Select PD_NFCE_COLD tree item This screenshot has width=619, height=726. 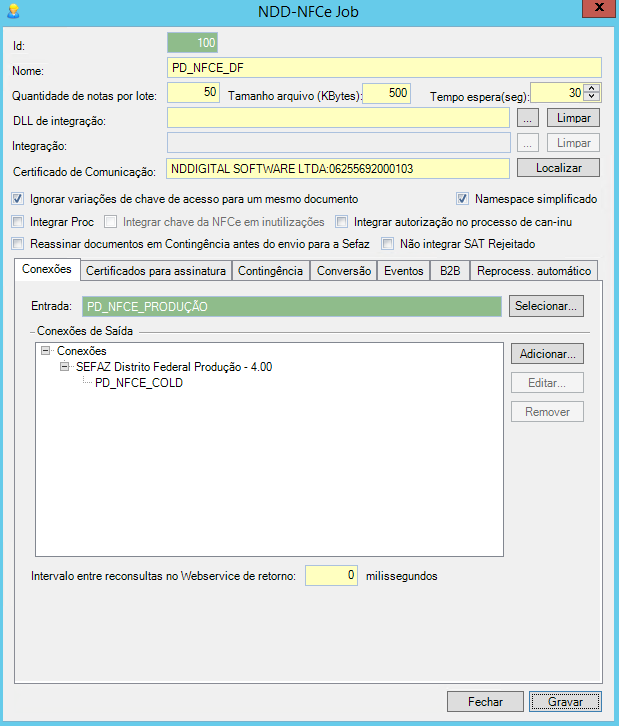point(138,383)
